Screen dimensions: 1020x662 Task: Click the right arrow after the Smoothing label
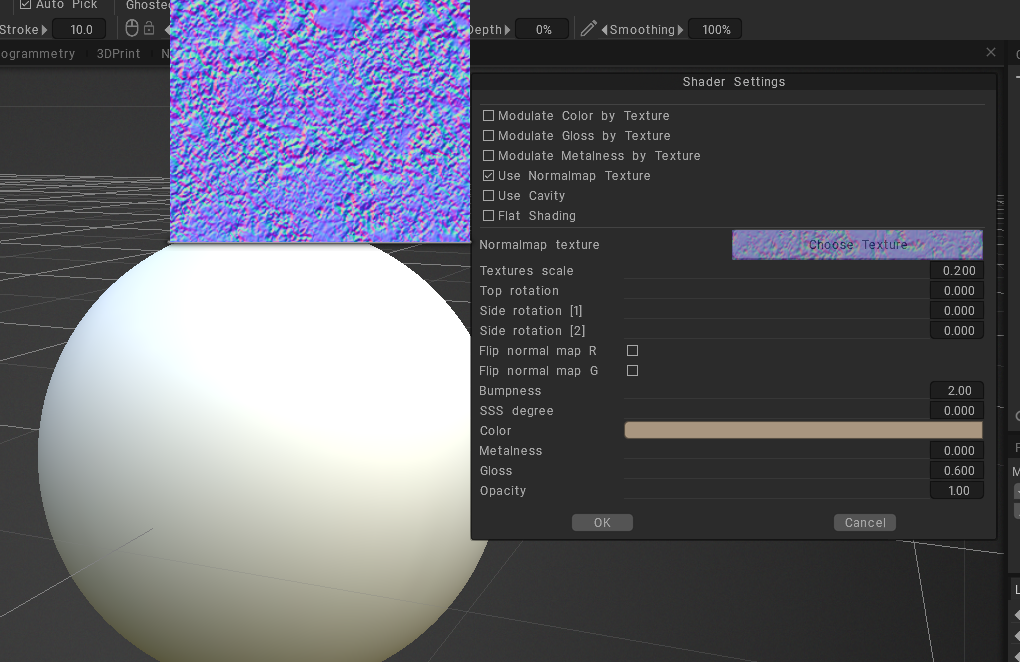pyautogui.click(x=682, y=30)
